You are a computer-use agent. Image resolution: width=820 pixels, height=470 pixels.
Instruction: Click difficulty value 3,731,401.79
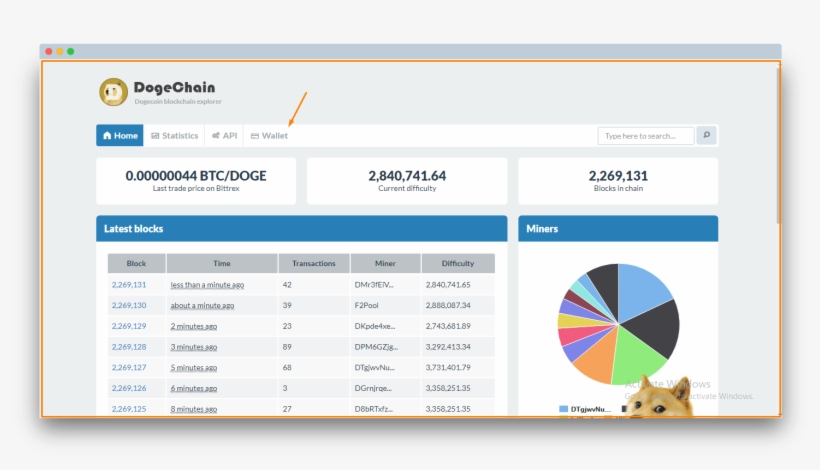point(448,368)
